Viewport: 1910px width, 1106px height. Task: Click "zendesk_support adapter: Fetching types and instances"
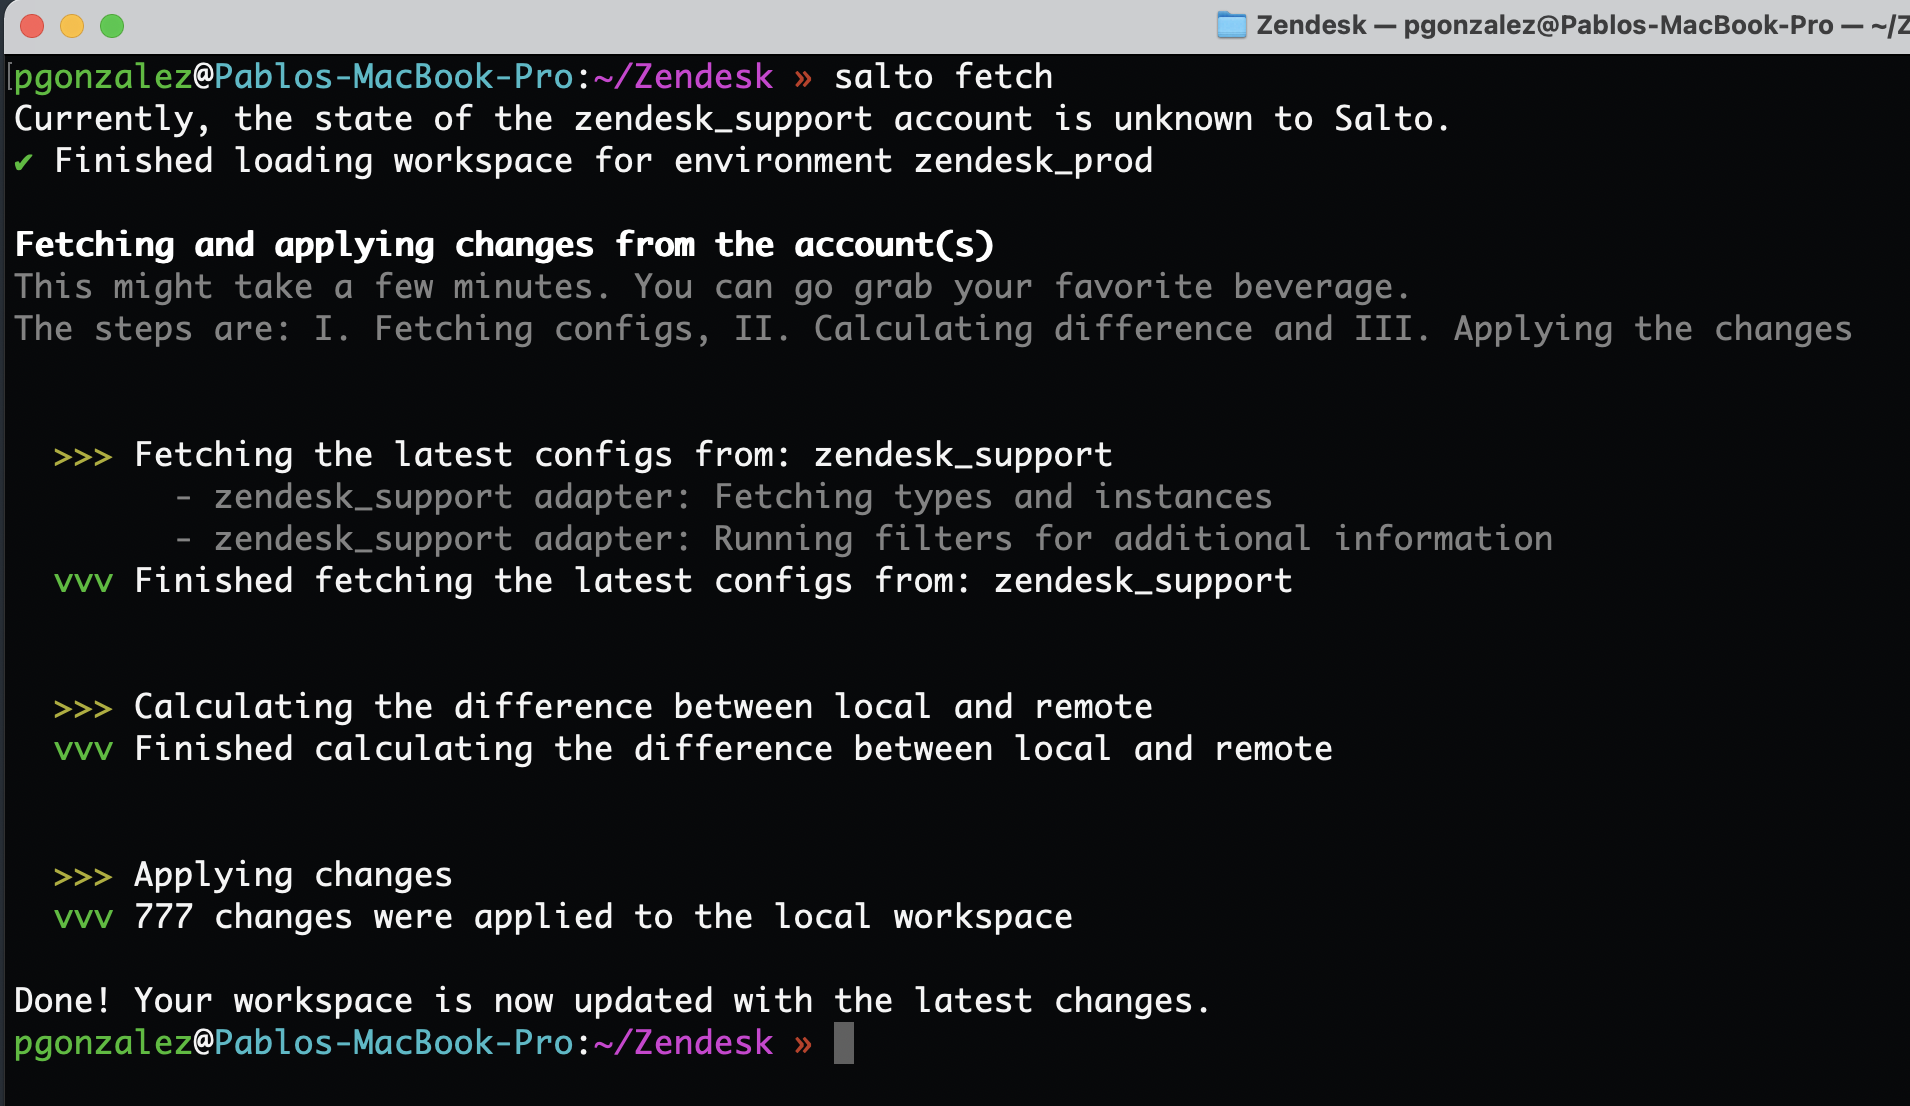[x=743, y=497]
